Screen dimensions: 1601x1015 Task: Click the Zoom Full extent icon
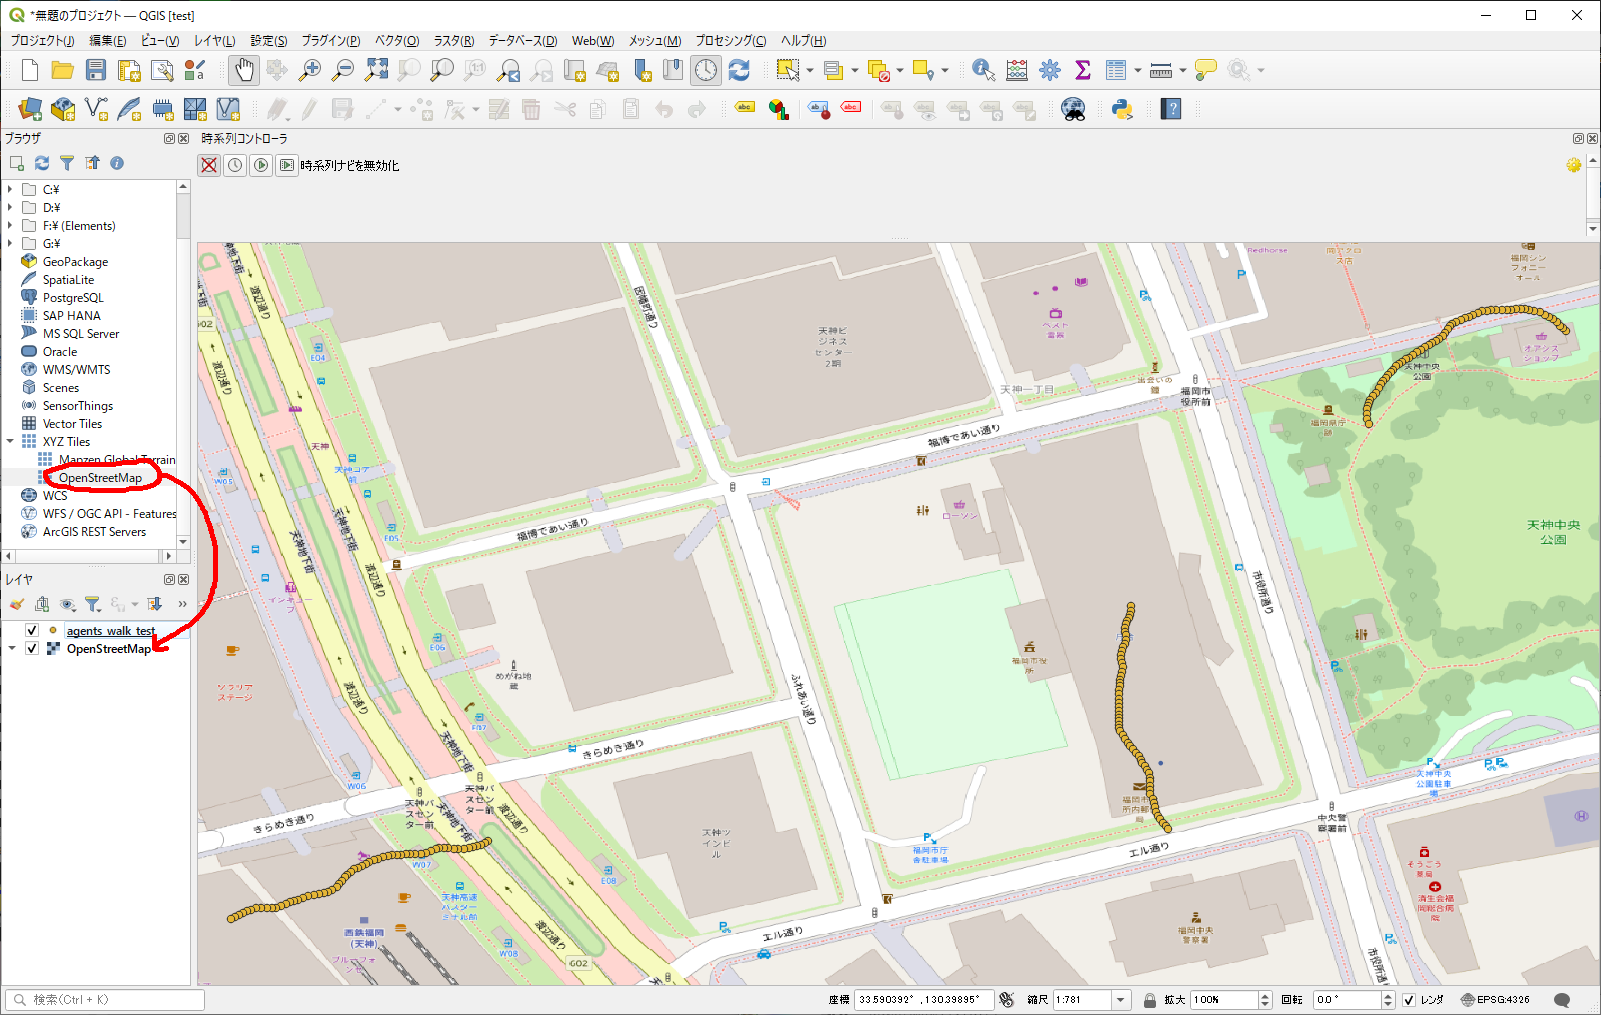coord(376,70)
